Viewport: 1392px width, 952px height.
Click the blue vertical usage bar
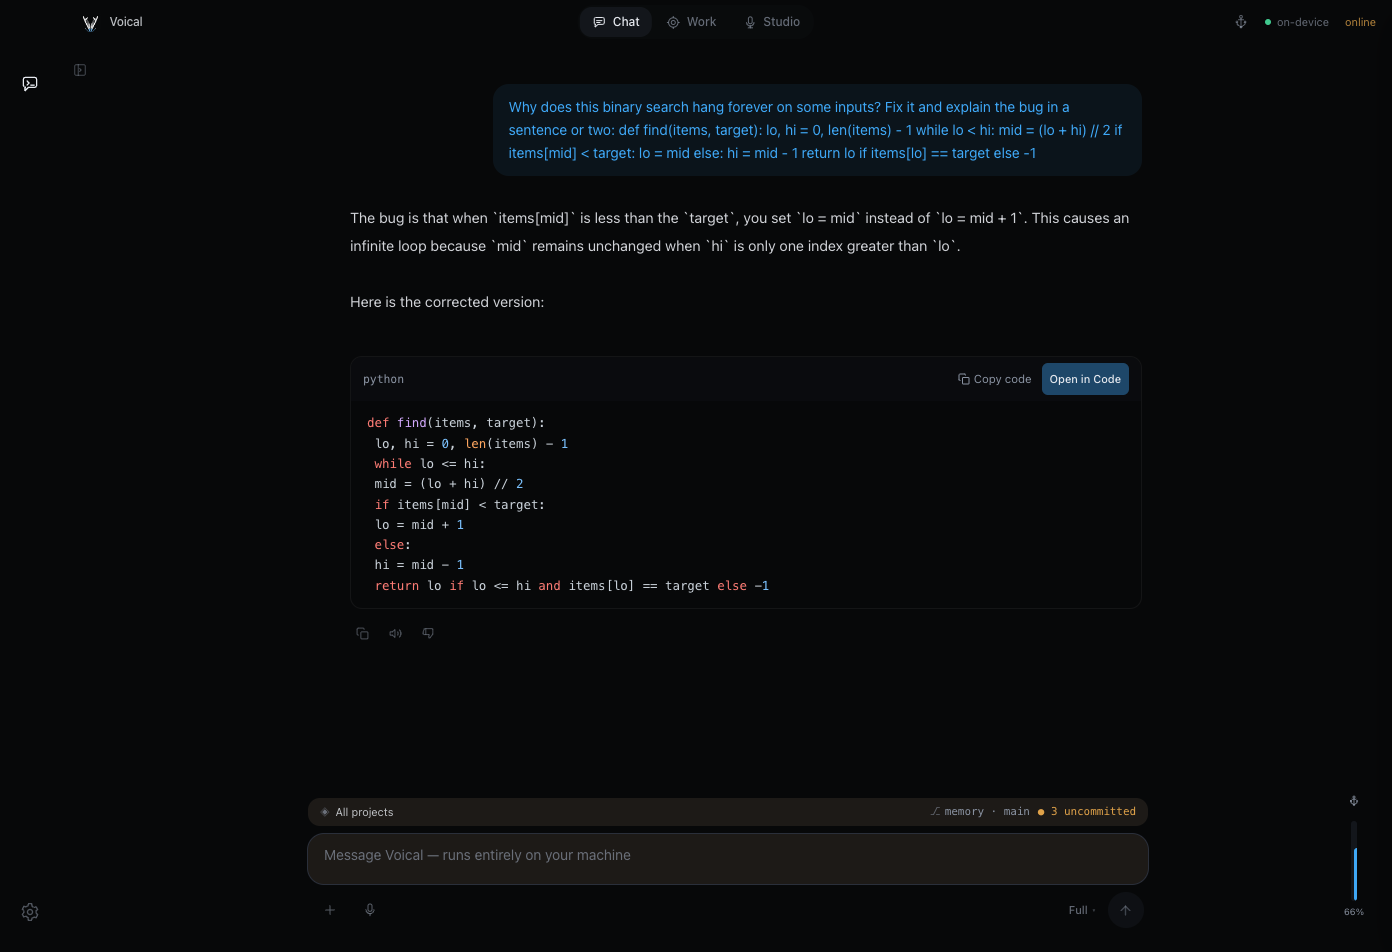(1354, 874)
